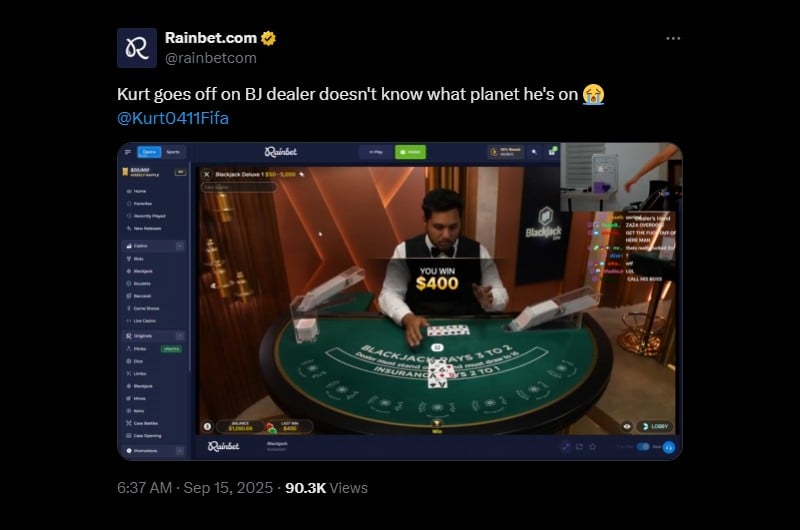Click the blue headset support icon
The image size is (800, 530).
click(x=669, y=447)
